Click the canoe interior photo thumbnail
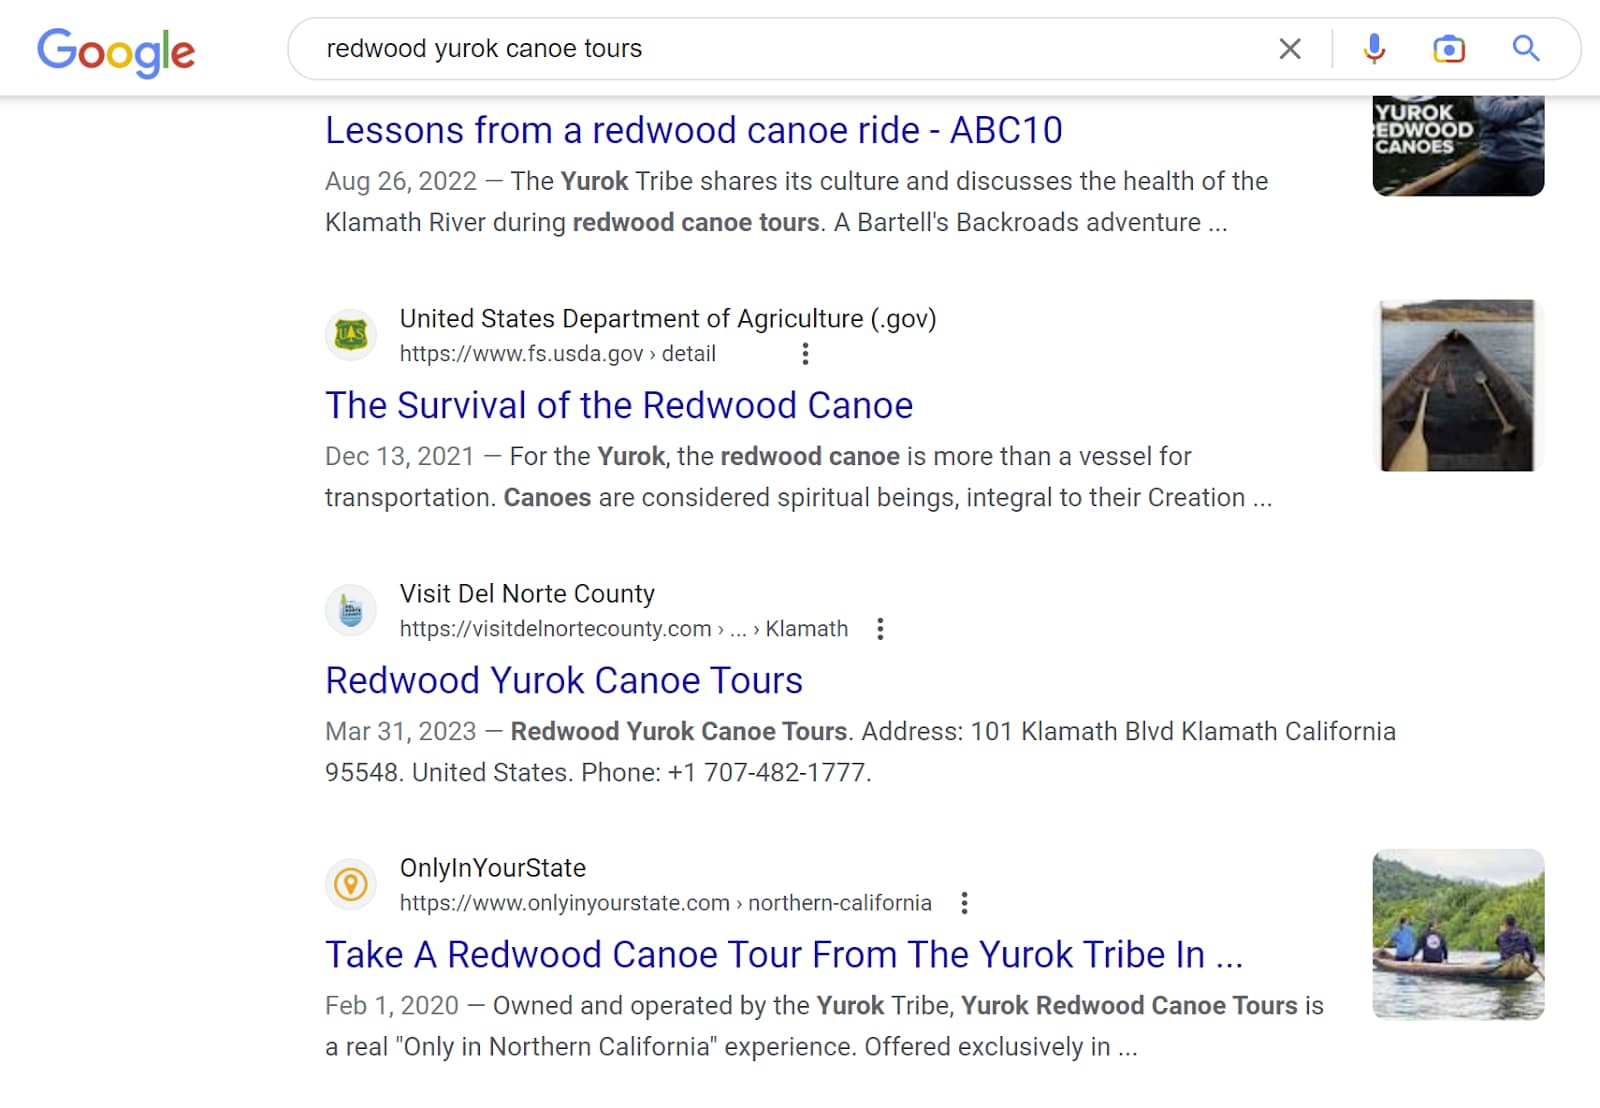Viewport: 1600px width, 1108px height. tap(1457, 385)
